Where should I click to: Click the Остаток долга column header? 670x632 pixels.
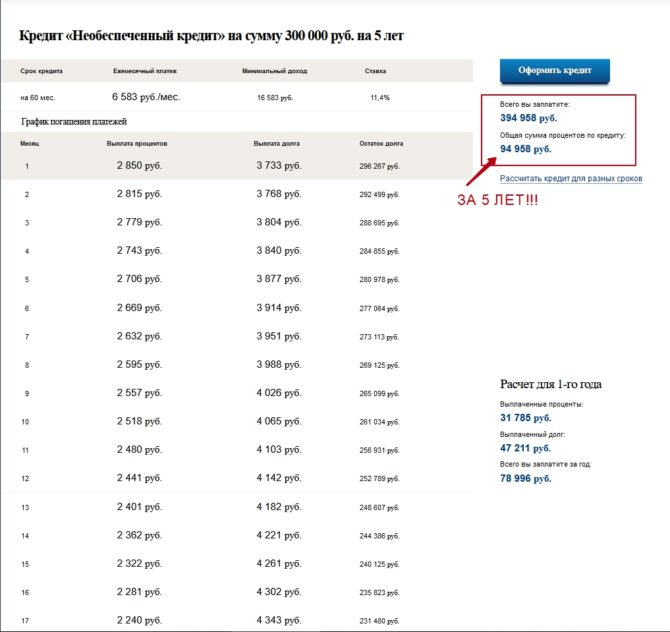click(x=381, y=144)
